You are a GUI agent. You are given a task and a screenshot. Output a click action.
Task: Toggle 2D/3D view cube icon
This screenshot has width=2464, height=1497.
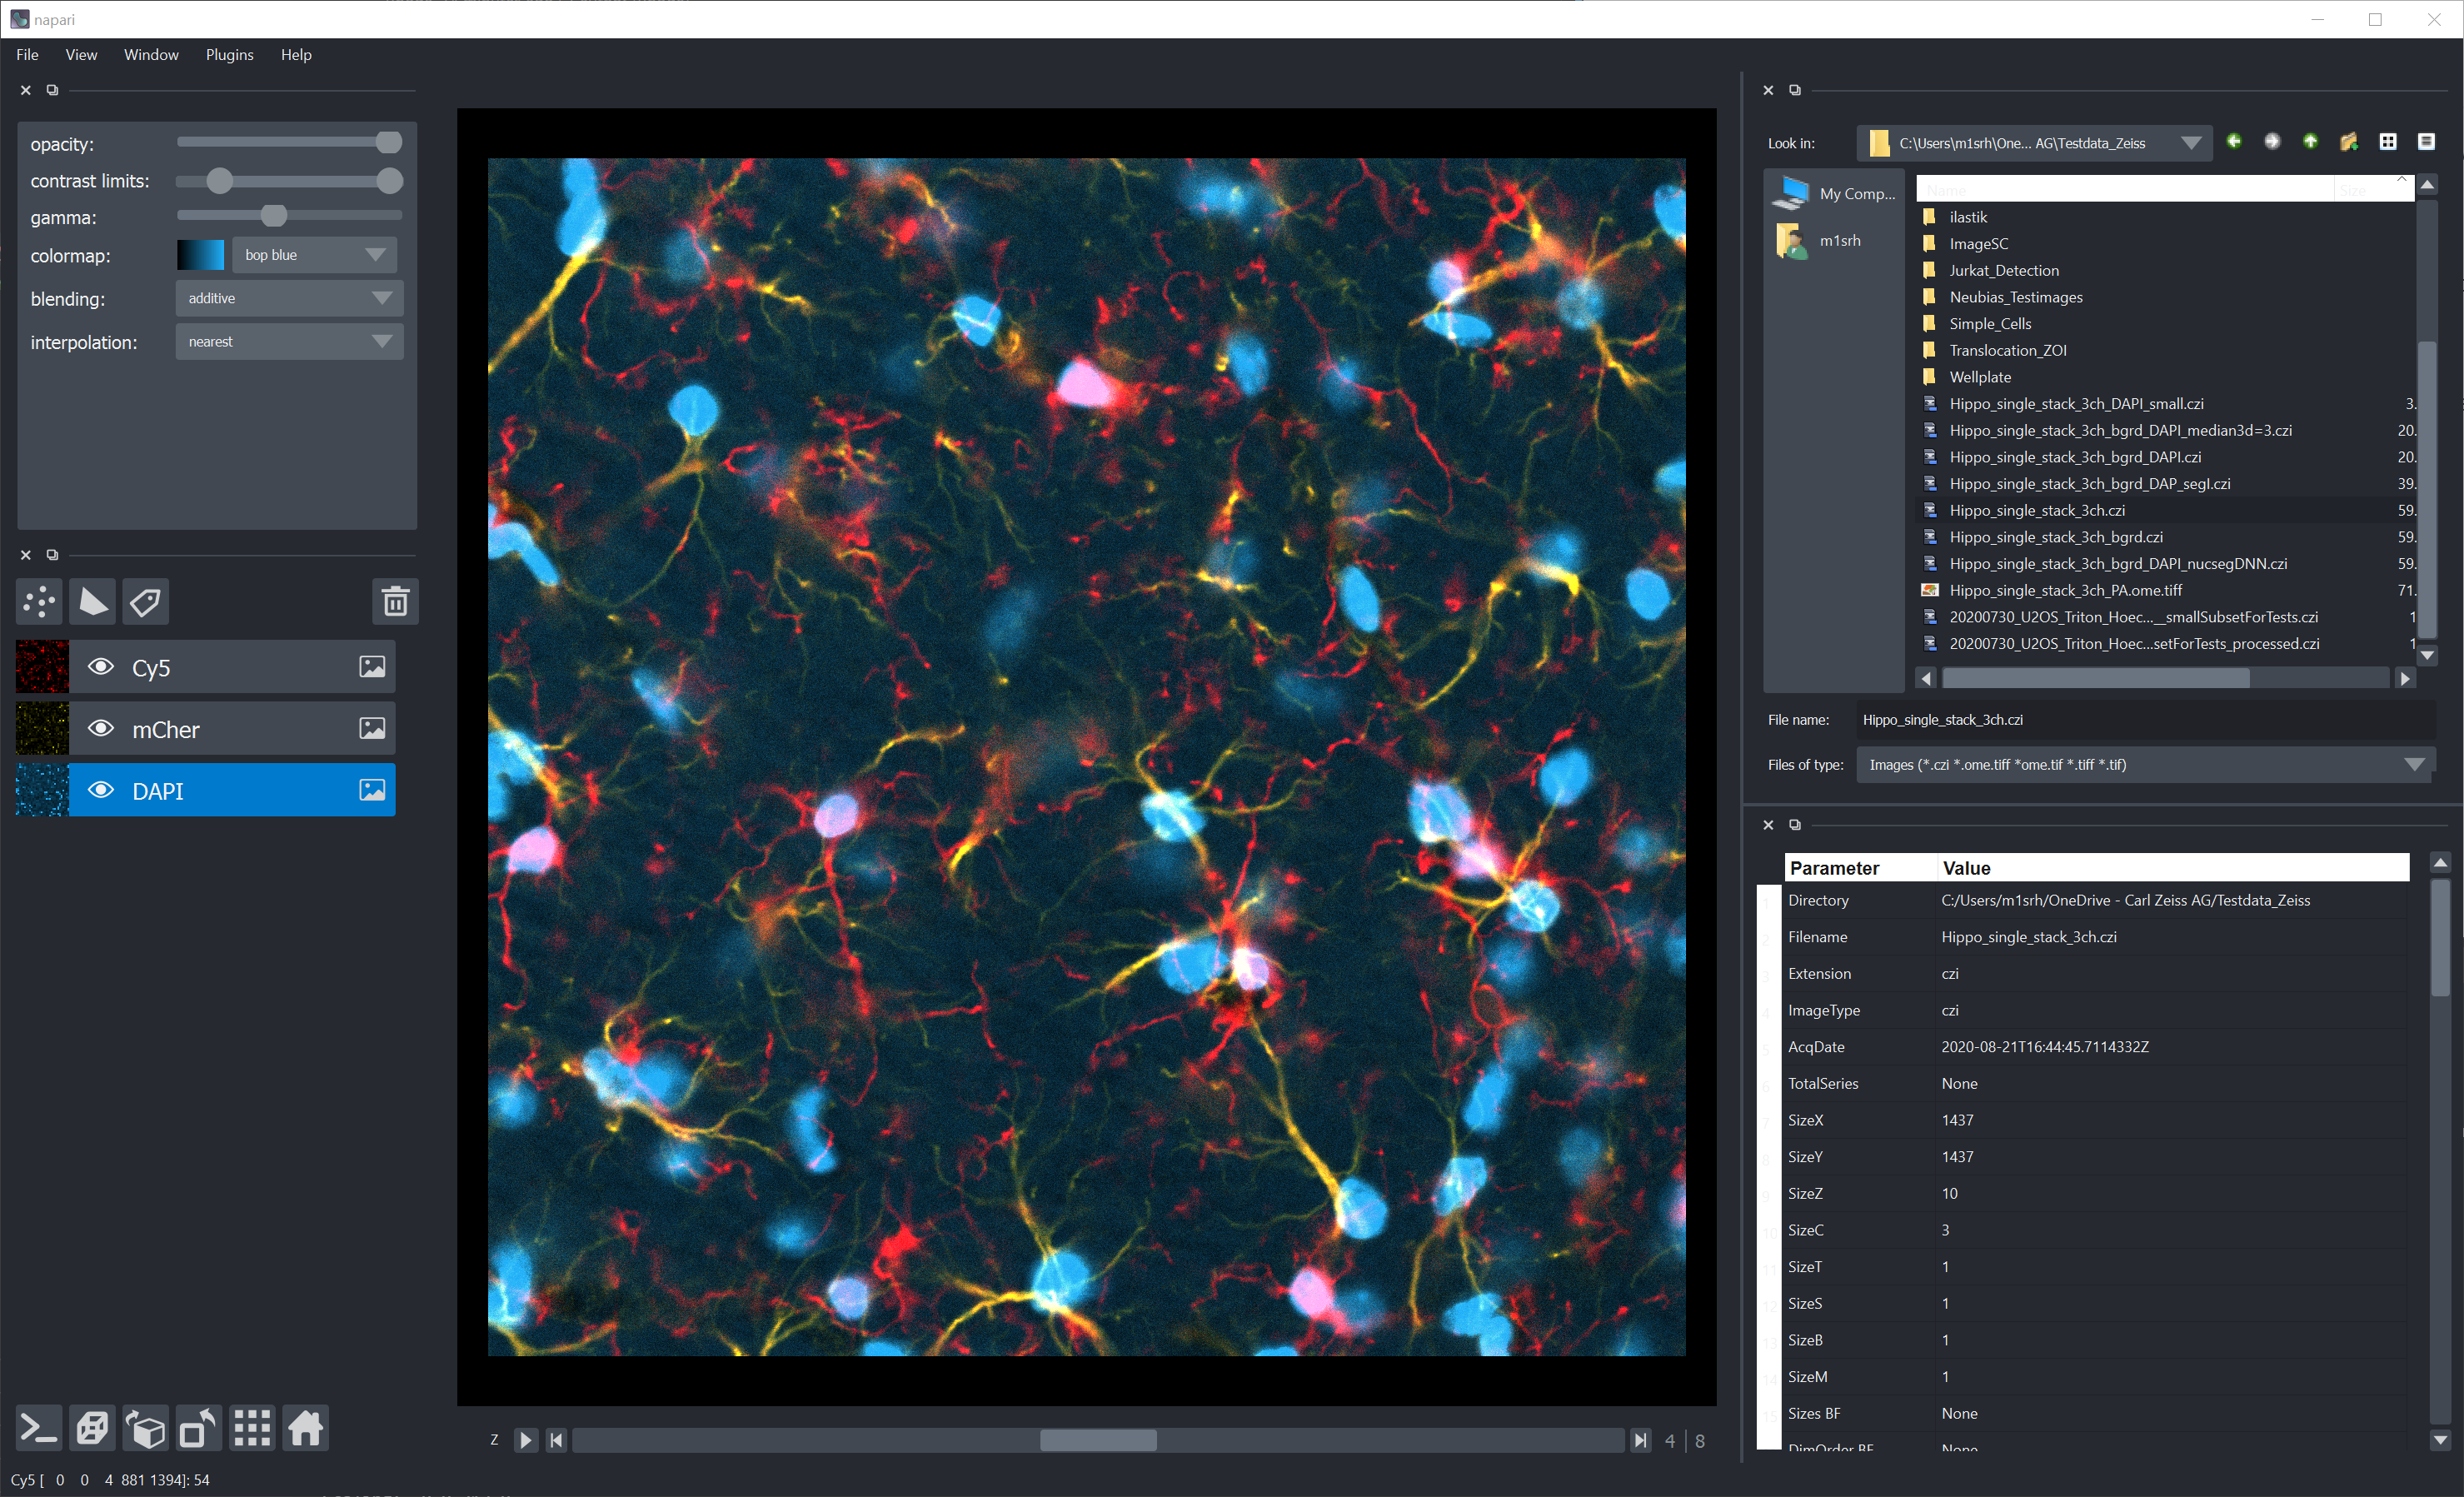point(93,1428)
